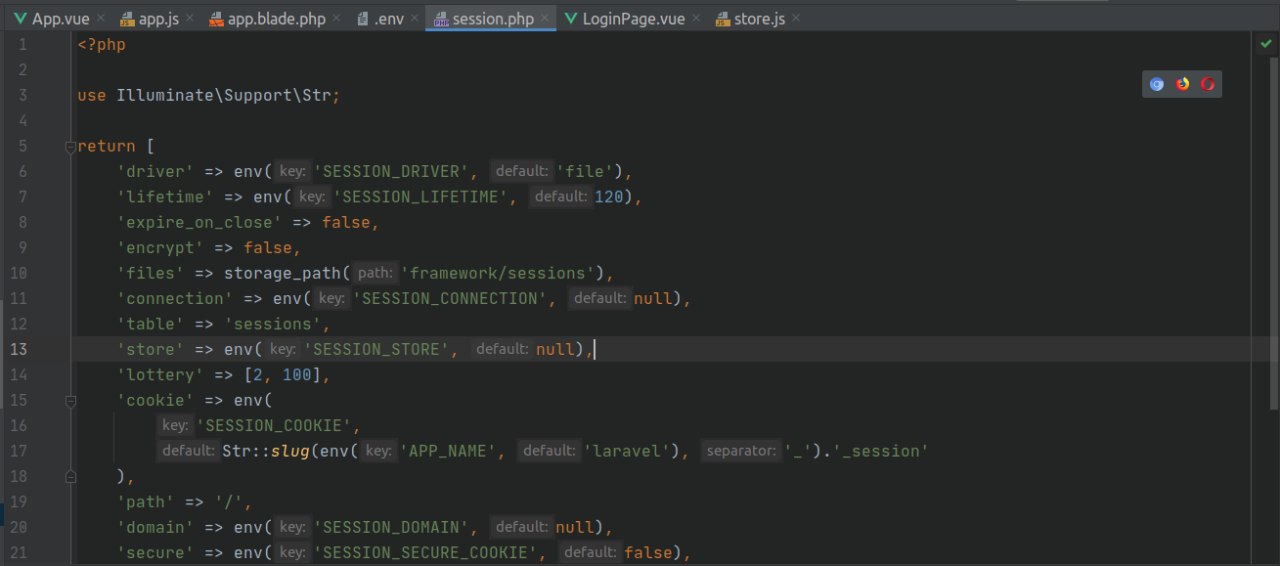The image size is (1280, 566).
Task: Click the storage_path function call
Action: click(x=283, y=273)
